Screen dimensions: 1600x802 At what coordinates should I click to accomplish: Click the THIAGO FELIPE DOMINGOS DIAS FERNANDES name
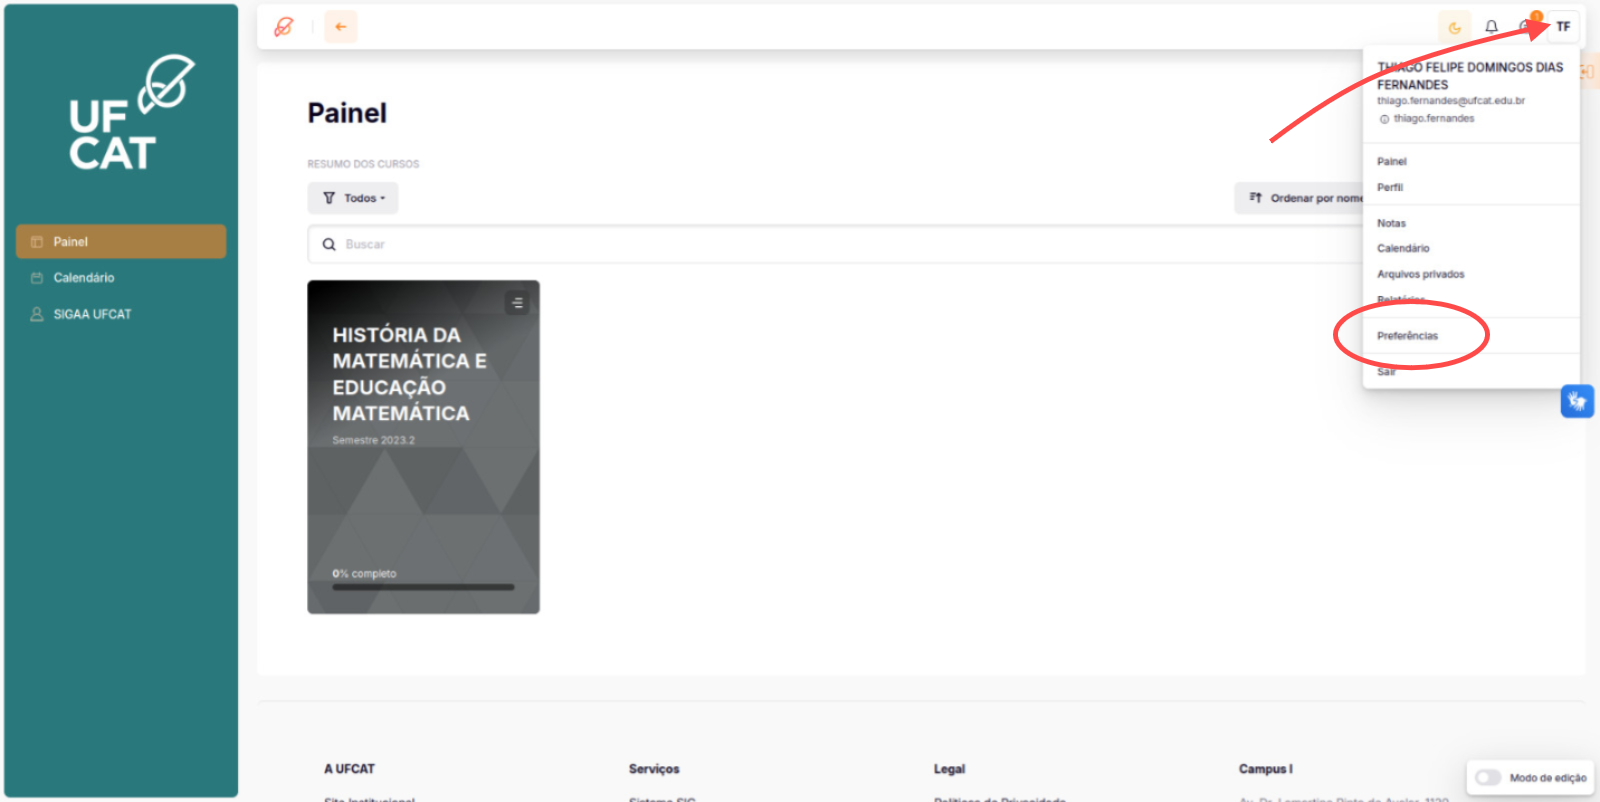[x=1470, y=76]
